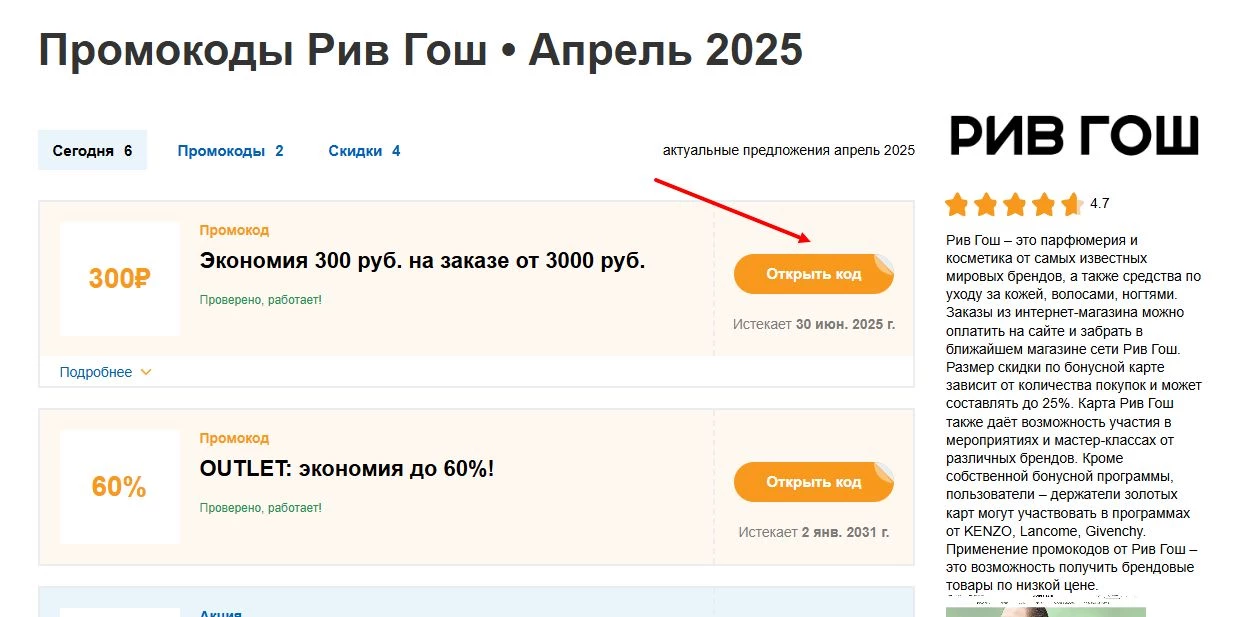Select the third rating star
This screenshot has height=617, width=1251.
1015,205
